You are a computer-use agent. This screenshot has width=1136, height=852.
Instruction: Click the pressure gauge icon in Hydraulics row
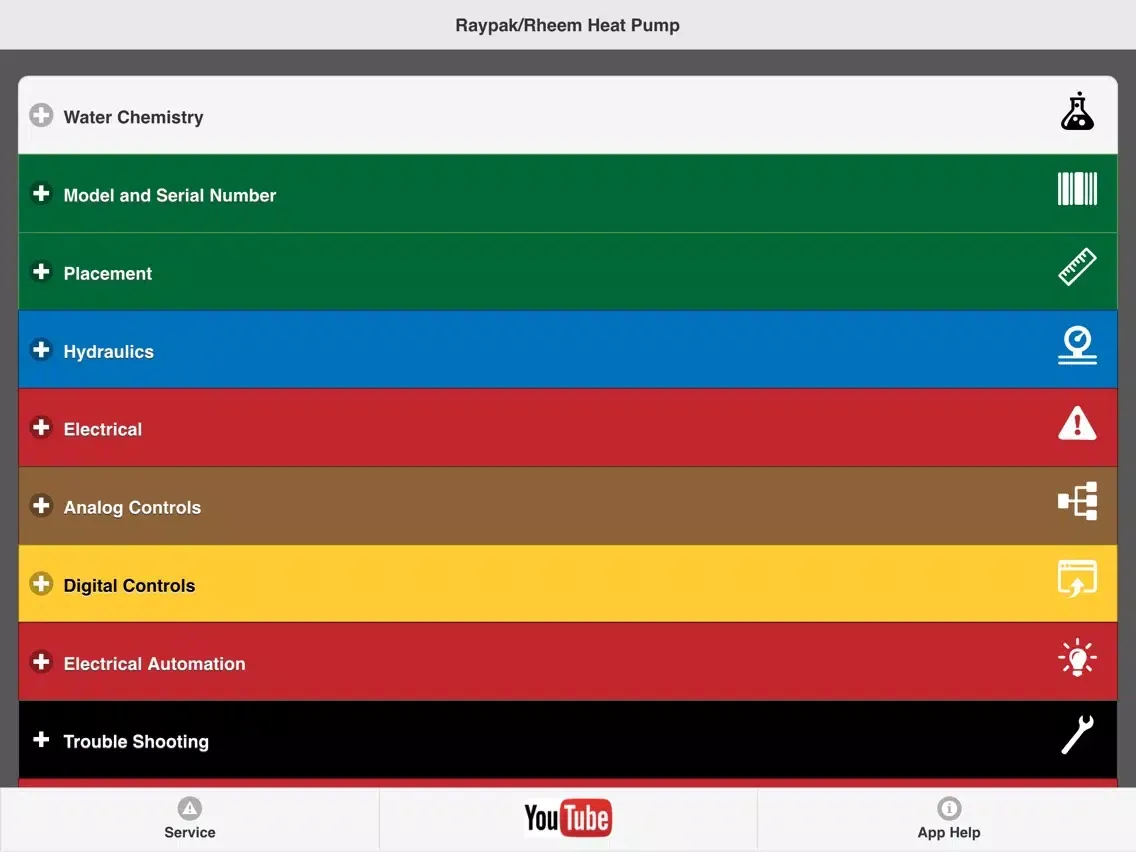tap(1077, 345)
